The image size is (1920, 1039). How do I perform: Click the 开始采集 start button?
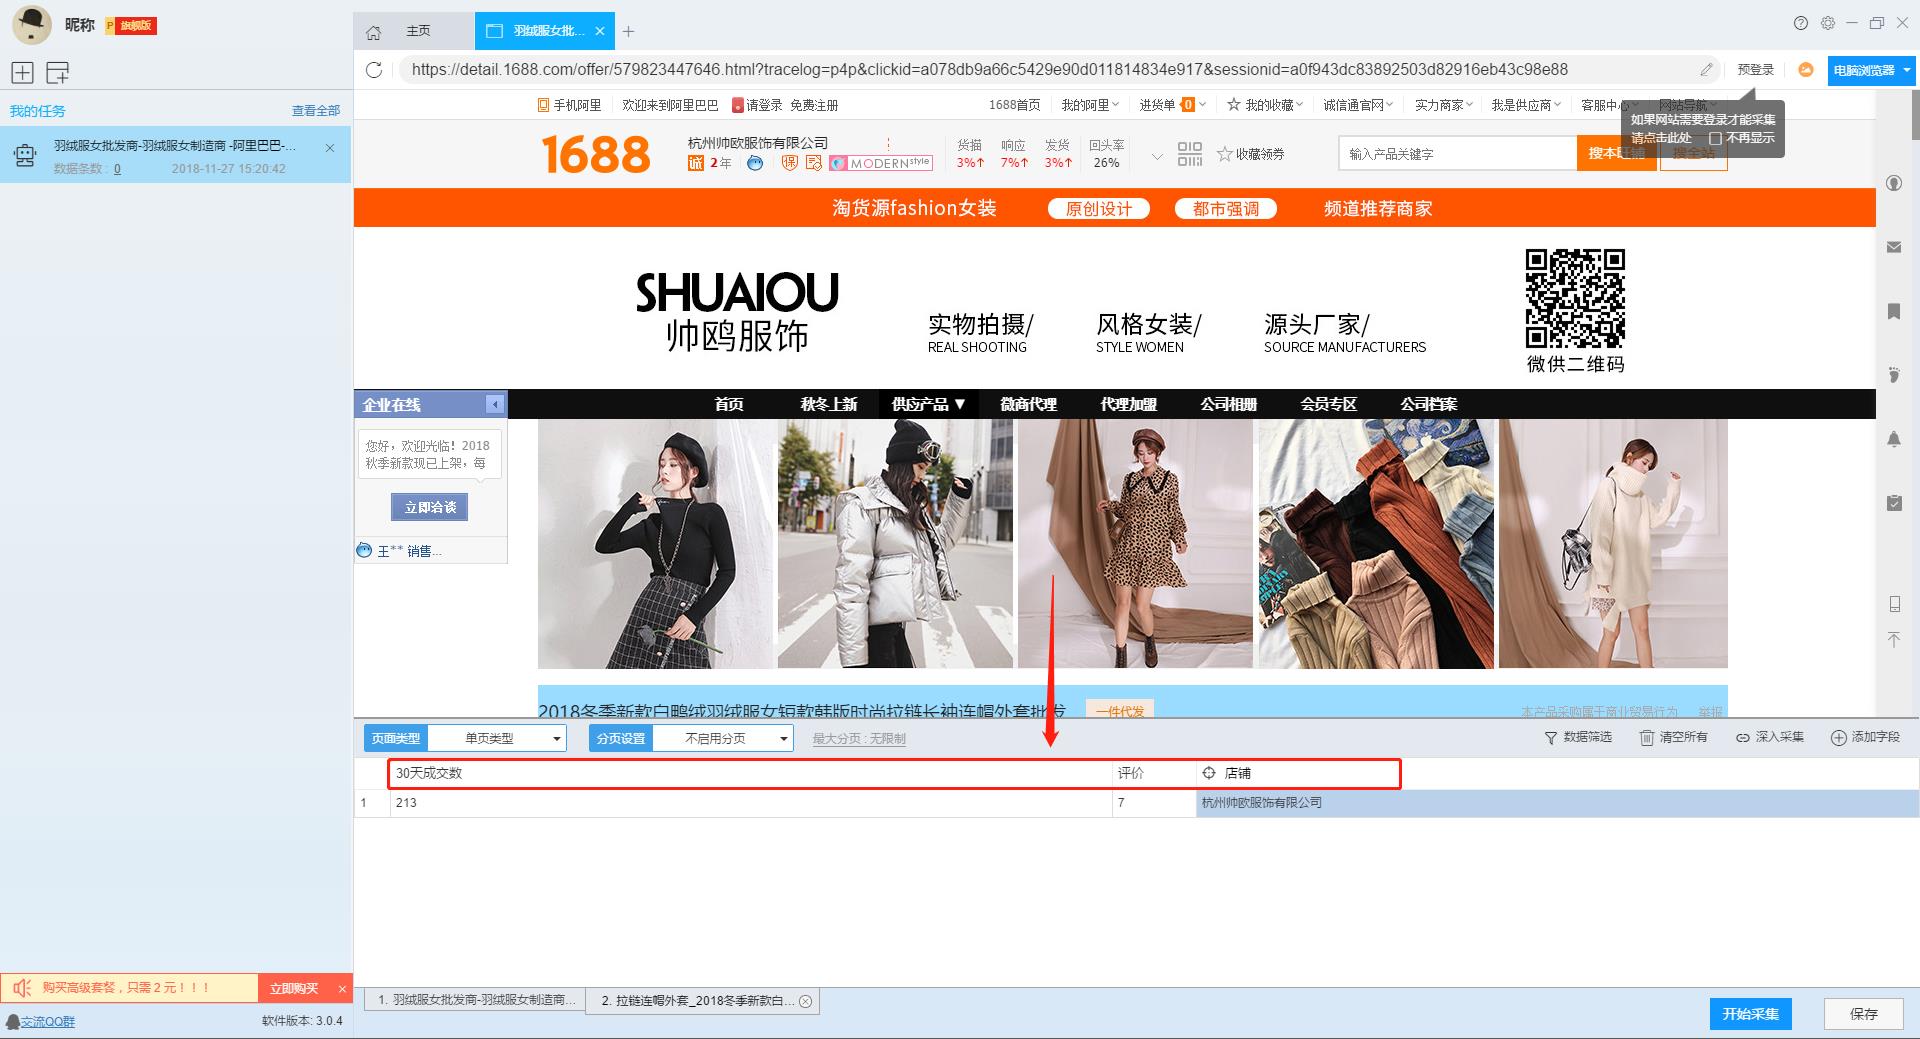pyautogui.click(x=1750, y=1014)
